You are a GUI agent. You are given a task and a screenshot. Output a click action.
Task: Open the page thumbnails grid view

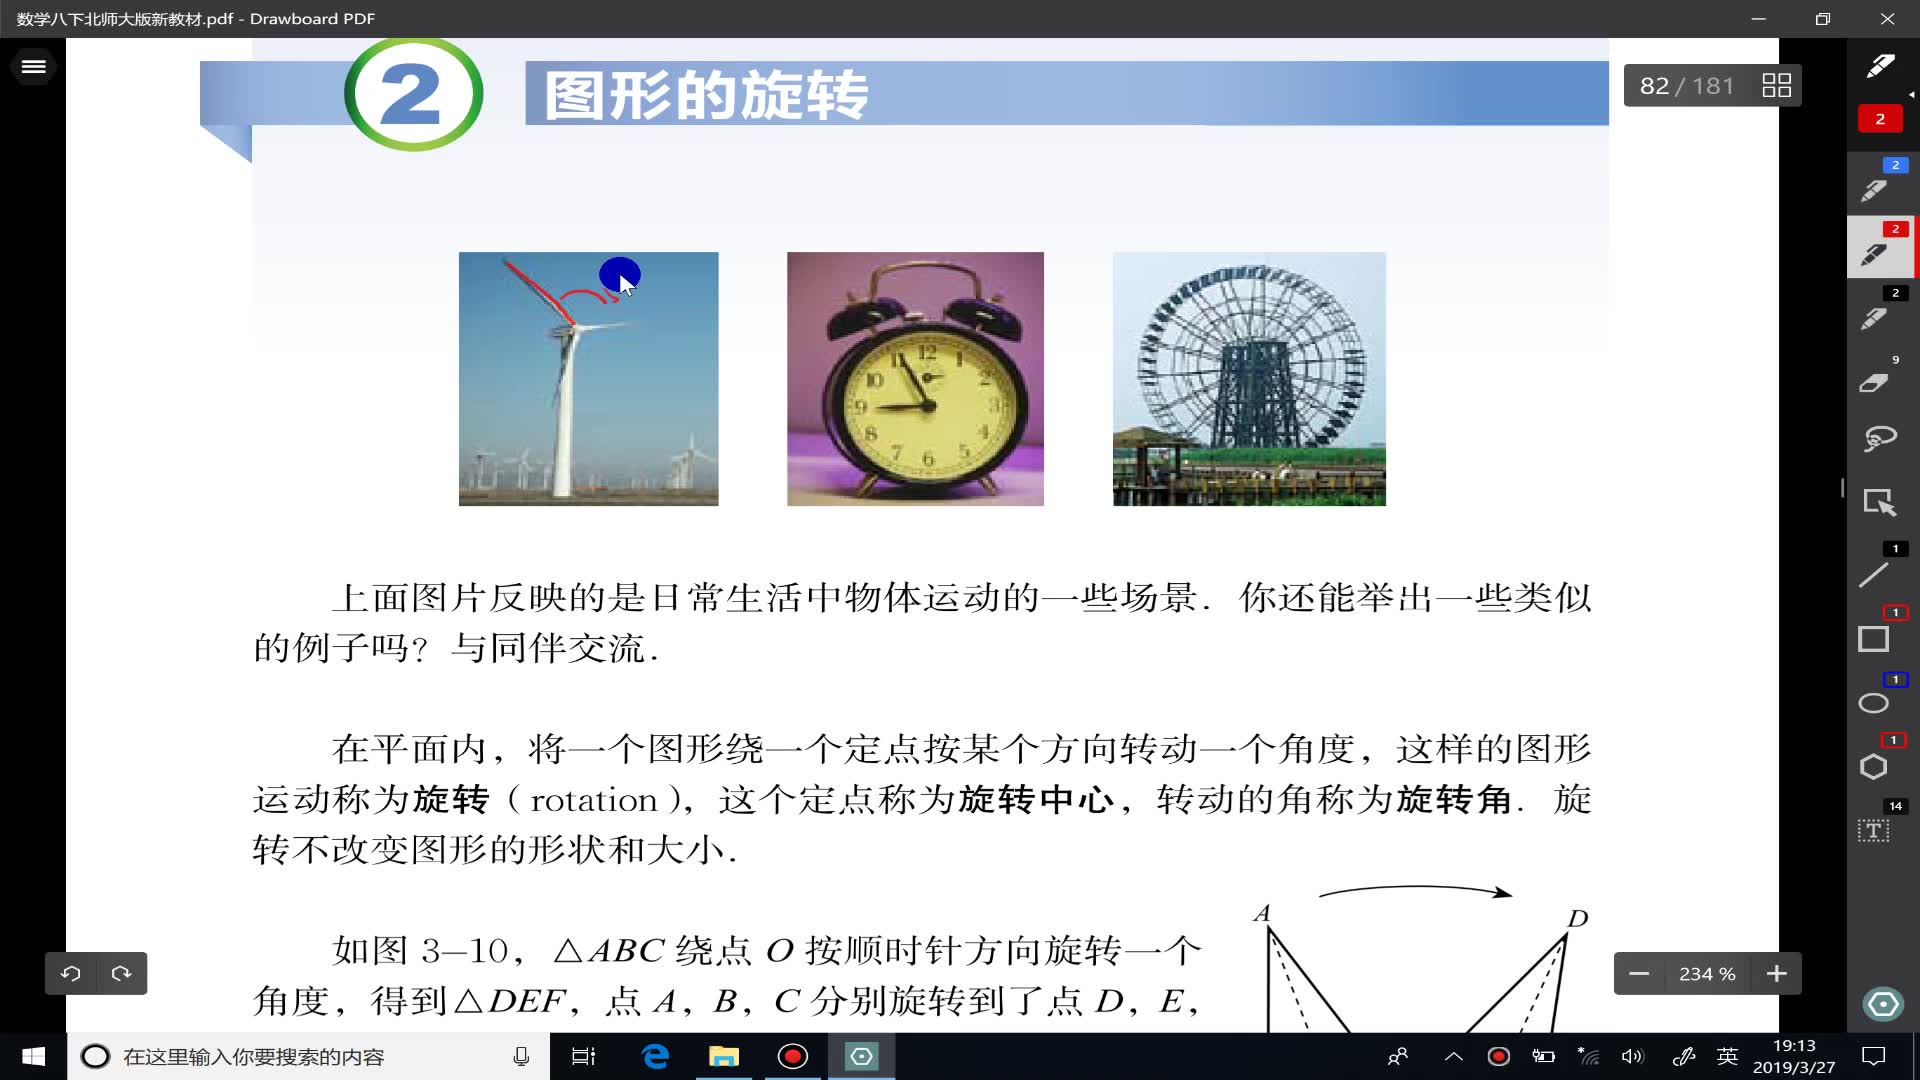pos(1776,85)
